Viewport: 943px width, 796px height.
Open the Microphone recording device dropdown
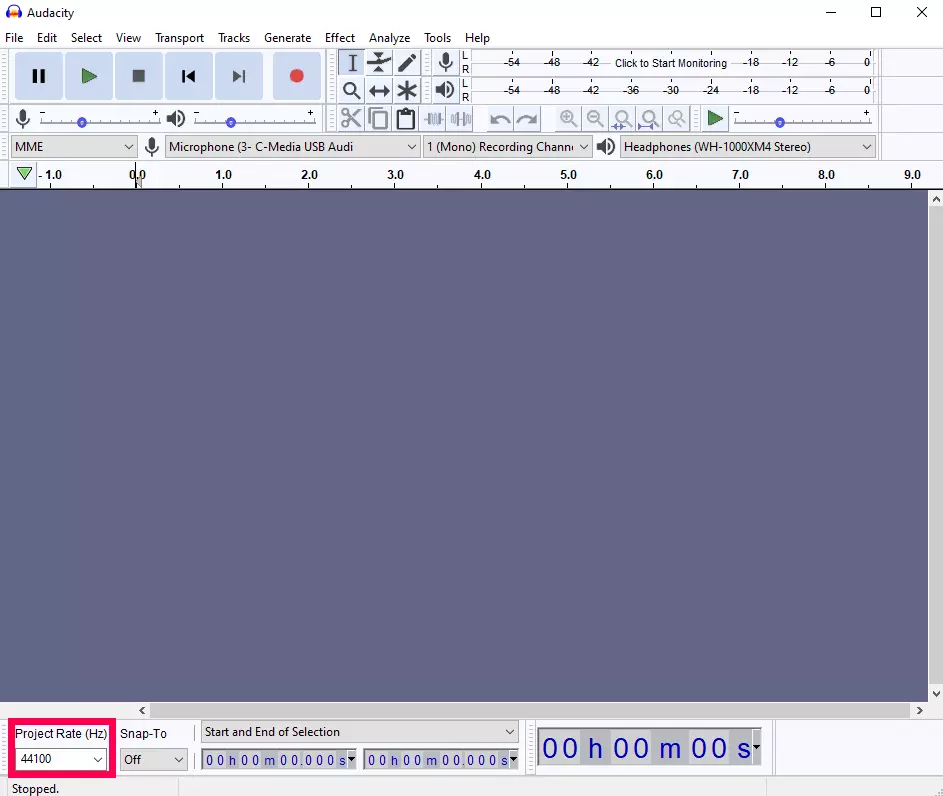click(292, 147)
